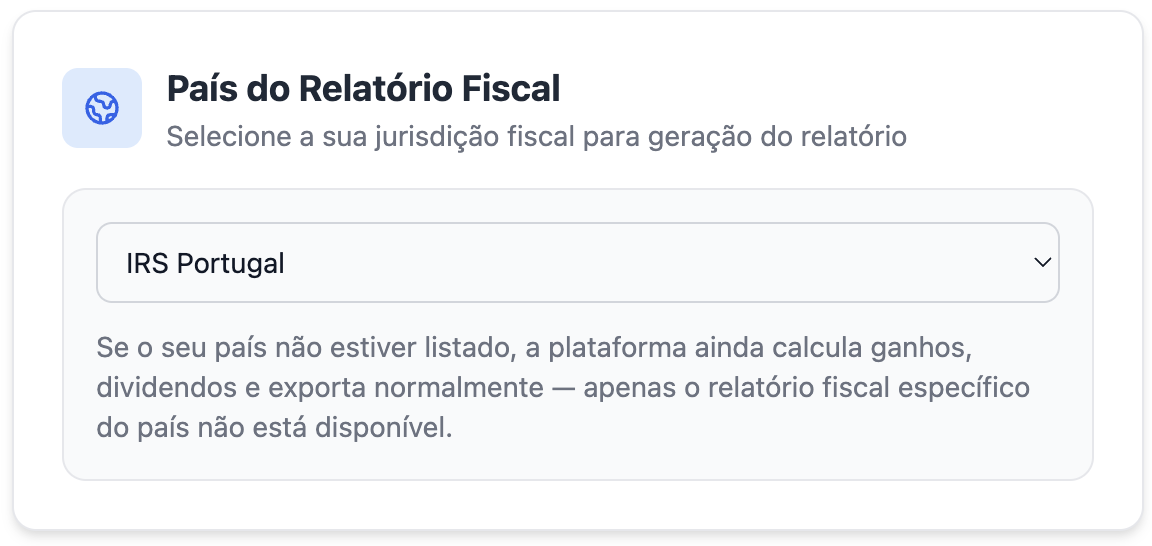Open the IRS Portugal country dropdown
Screen dimensions: 1152x546
(x=577, y=263)
